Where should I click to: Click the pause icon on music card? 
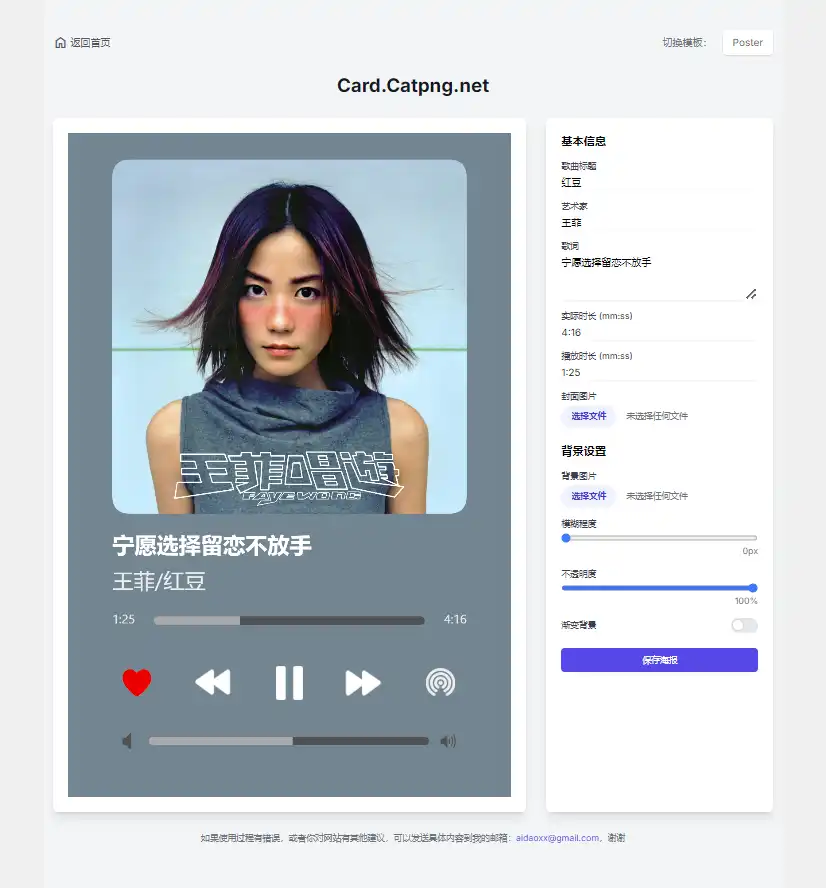tap(289, 682)
